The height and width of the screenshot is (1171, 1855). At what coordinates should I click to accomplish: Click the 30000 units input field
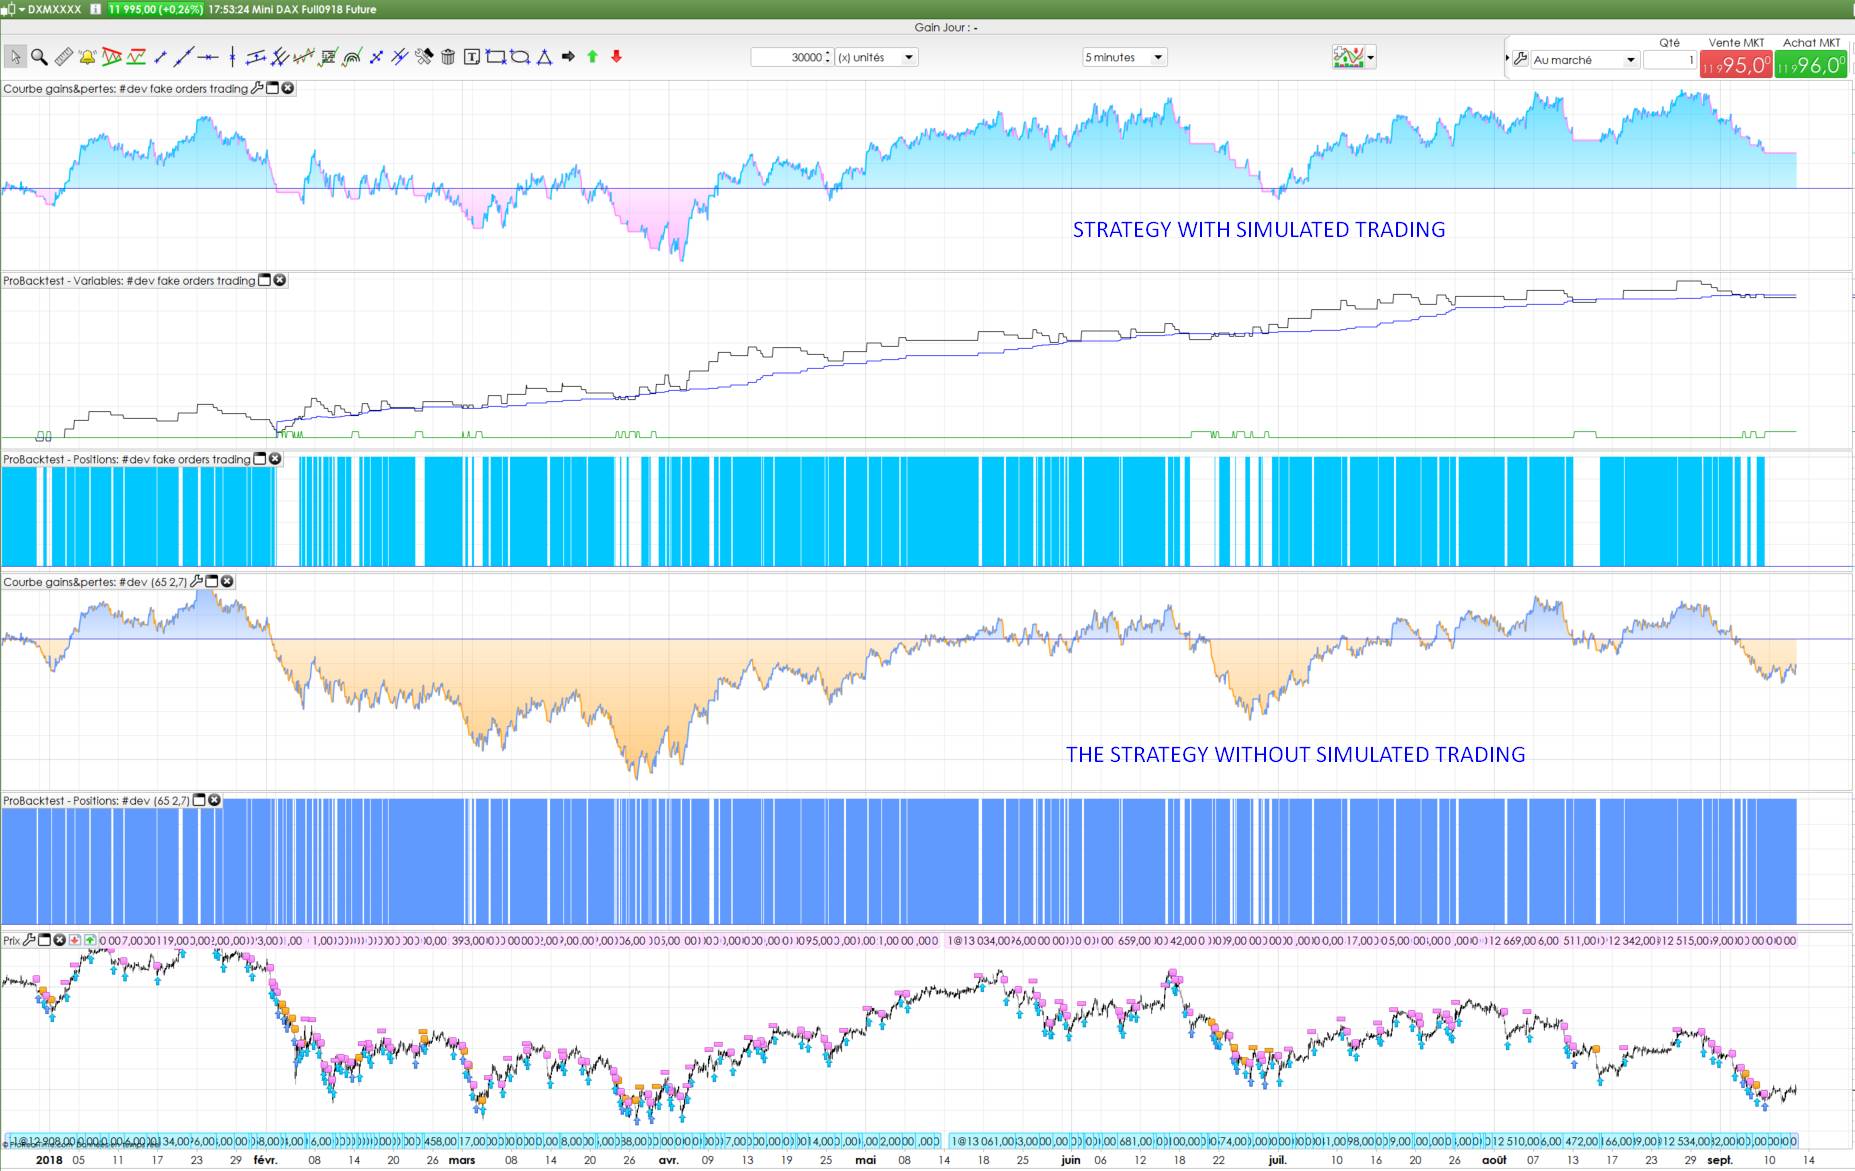(x=788, y=57)
